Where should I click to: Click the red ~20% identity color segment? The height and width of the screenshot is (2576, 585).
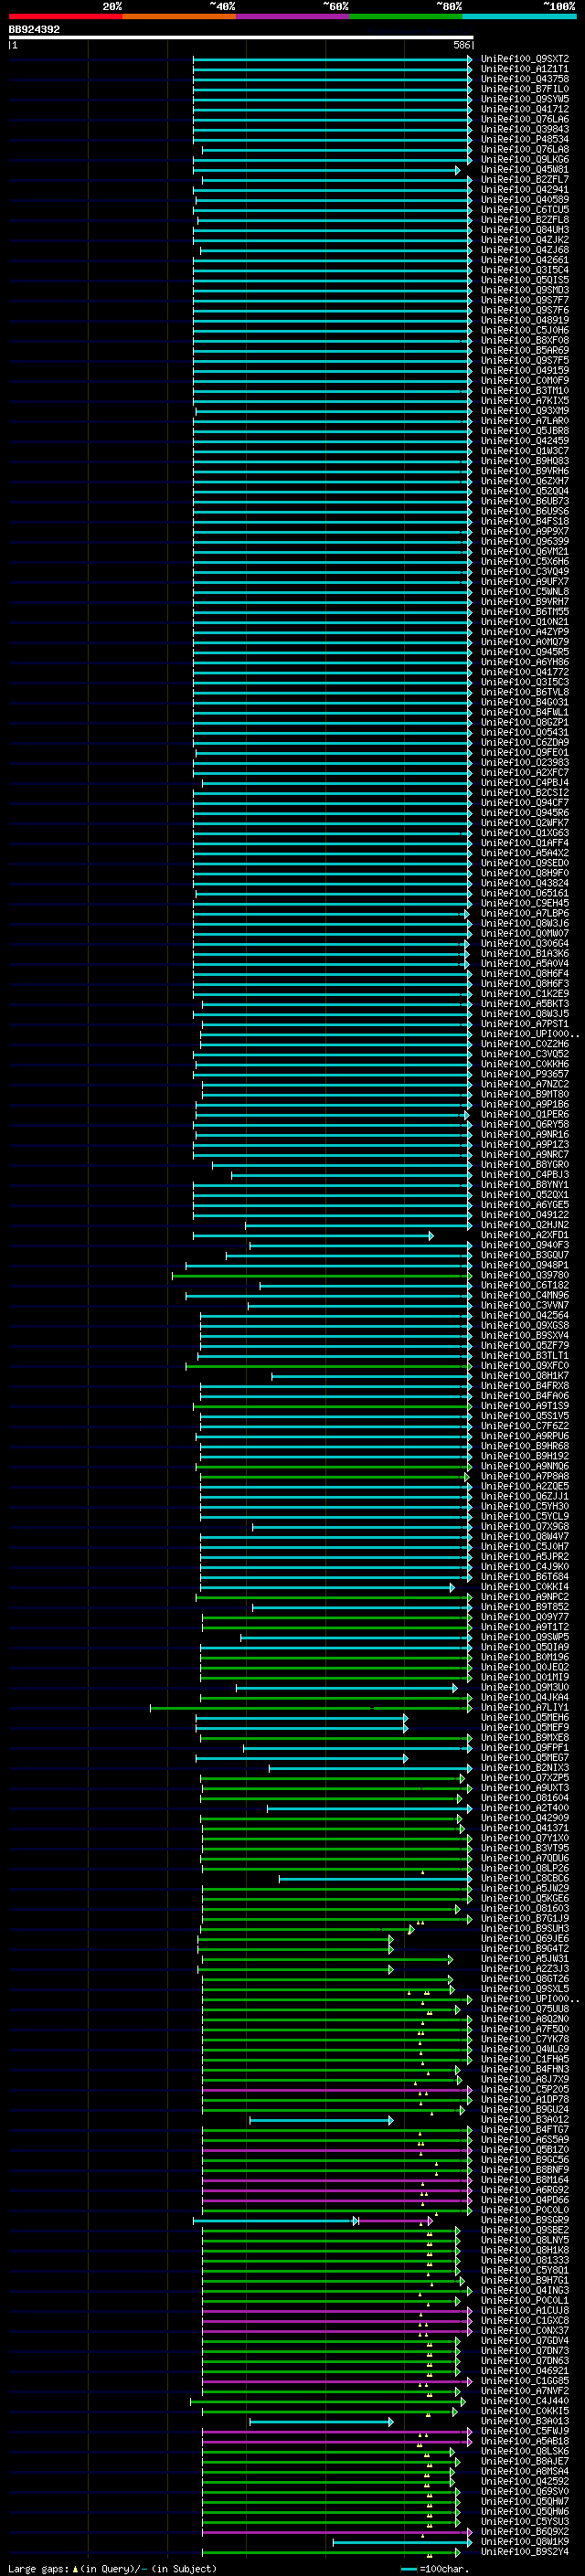click(65, 16)
